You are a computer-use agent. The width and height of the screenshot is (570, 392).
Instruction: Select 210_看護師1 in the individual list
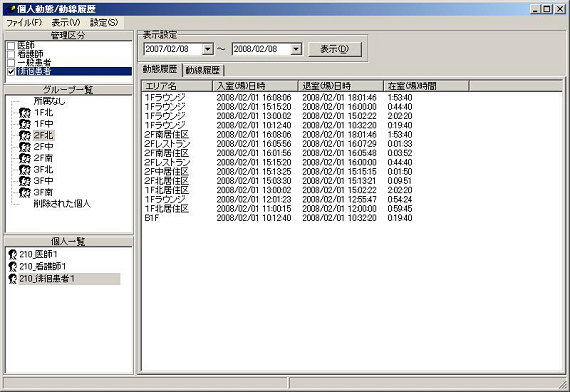click(x=43, y=267)
